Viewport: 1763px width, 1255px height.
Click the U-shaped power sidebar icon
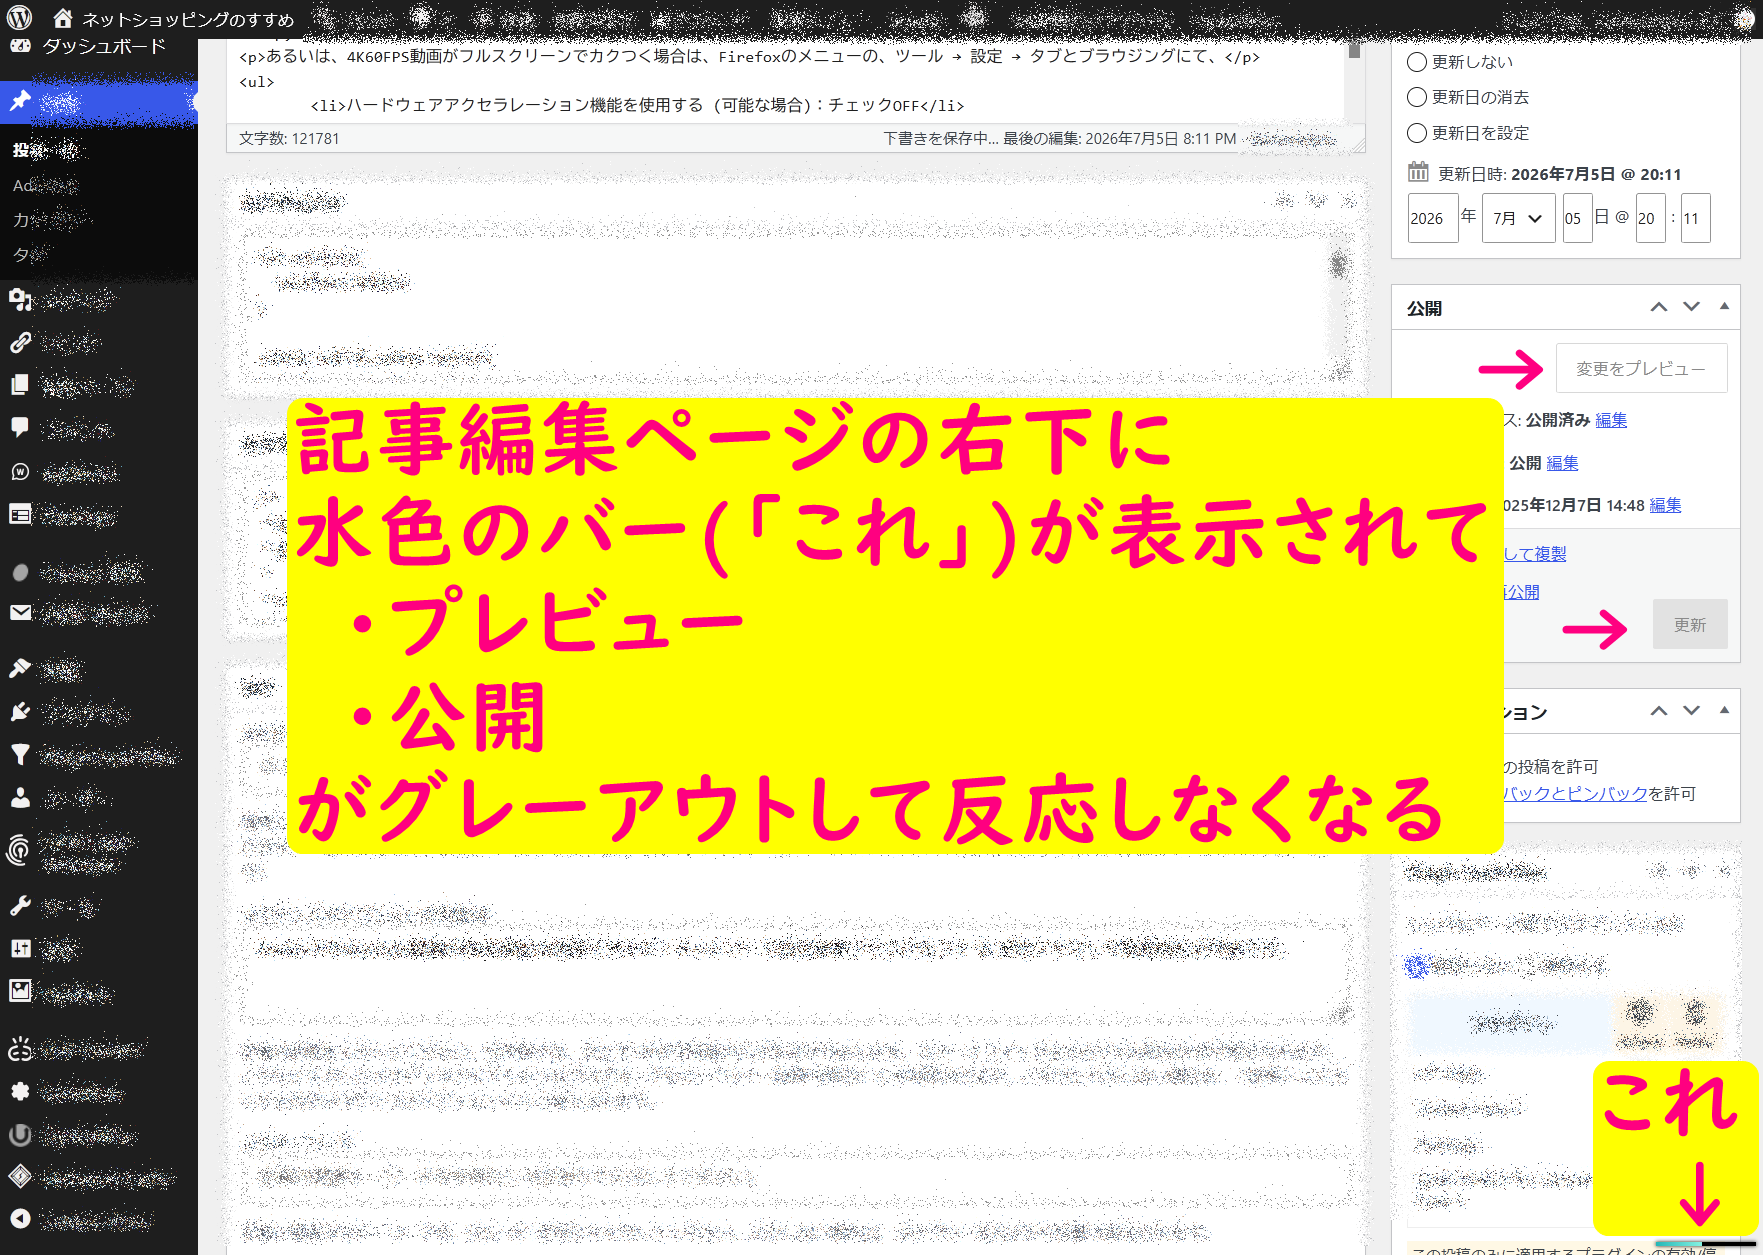pyautogui.click(x=20, y=1135)
